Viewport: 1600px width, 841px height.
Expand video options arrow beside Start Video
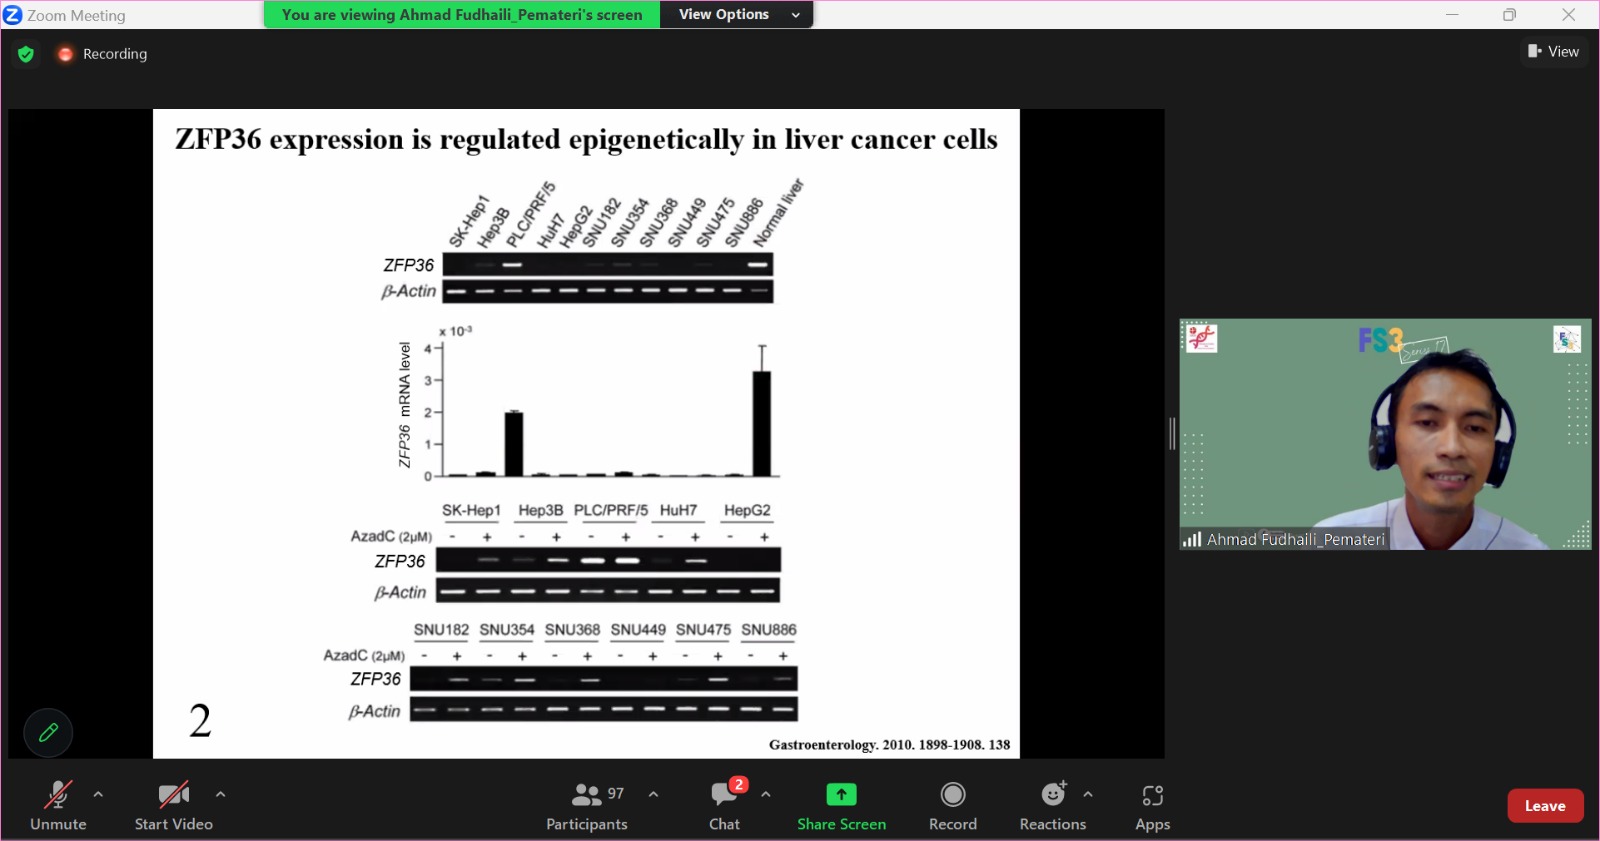click(x=220, y=794)
